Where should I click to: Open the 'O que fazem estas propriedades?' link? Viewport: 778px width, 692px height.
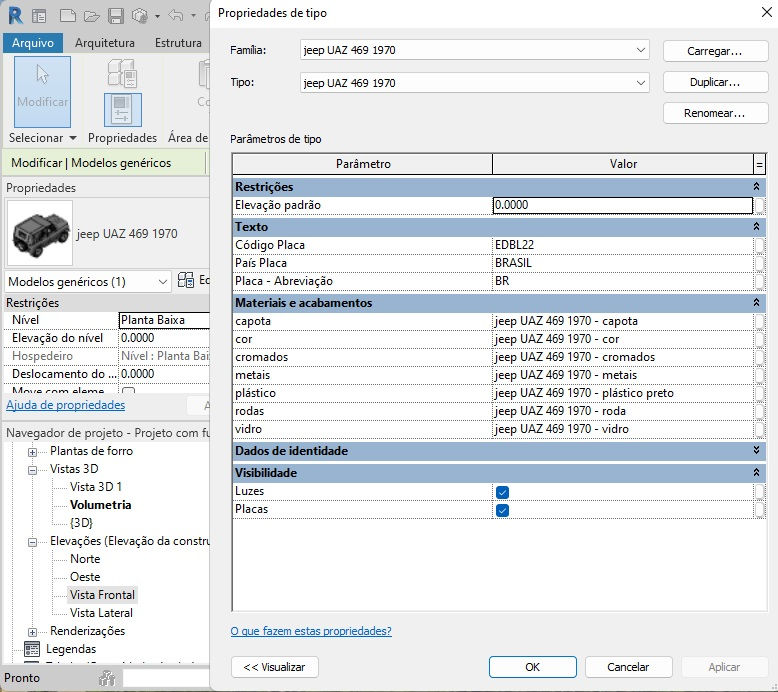click(x=311, y=631)
